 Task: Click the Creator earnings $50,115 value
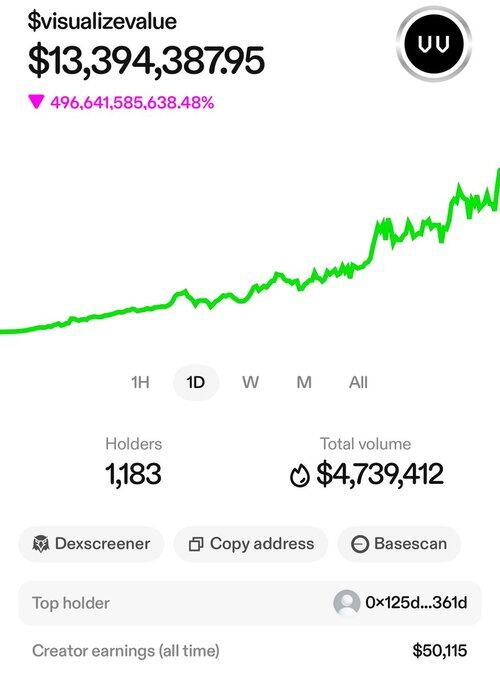click(x=440, y=651)
